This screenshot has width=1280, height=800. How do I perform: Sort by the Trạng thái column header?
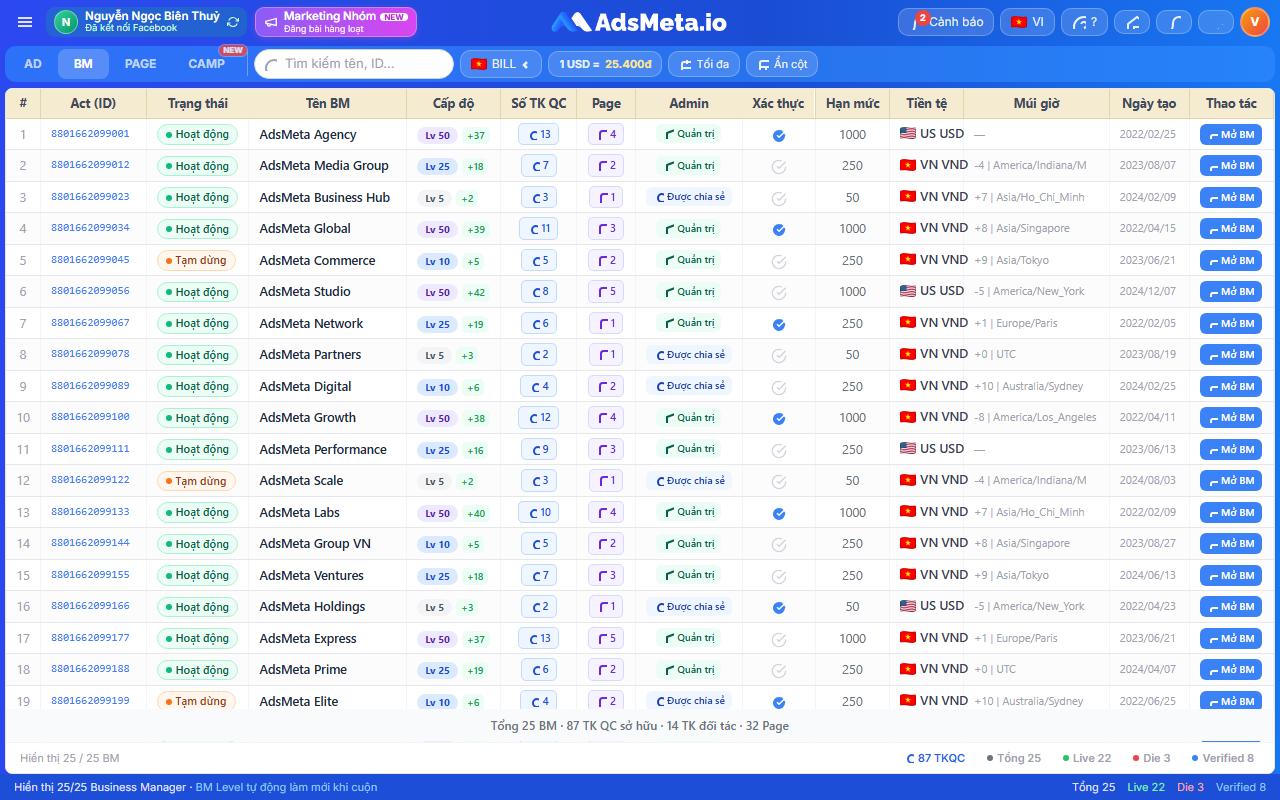point(198,104)
